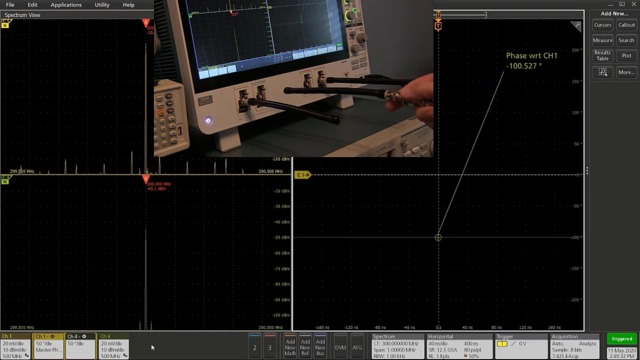Click the vertical panel divider handle

587,171
